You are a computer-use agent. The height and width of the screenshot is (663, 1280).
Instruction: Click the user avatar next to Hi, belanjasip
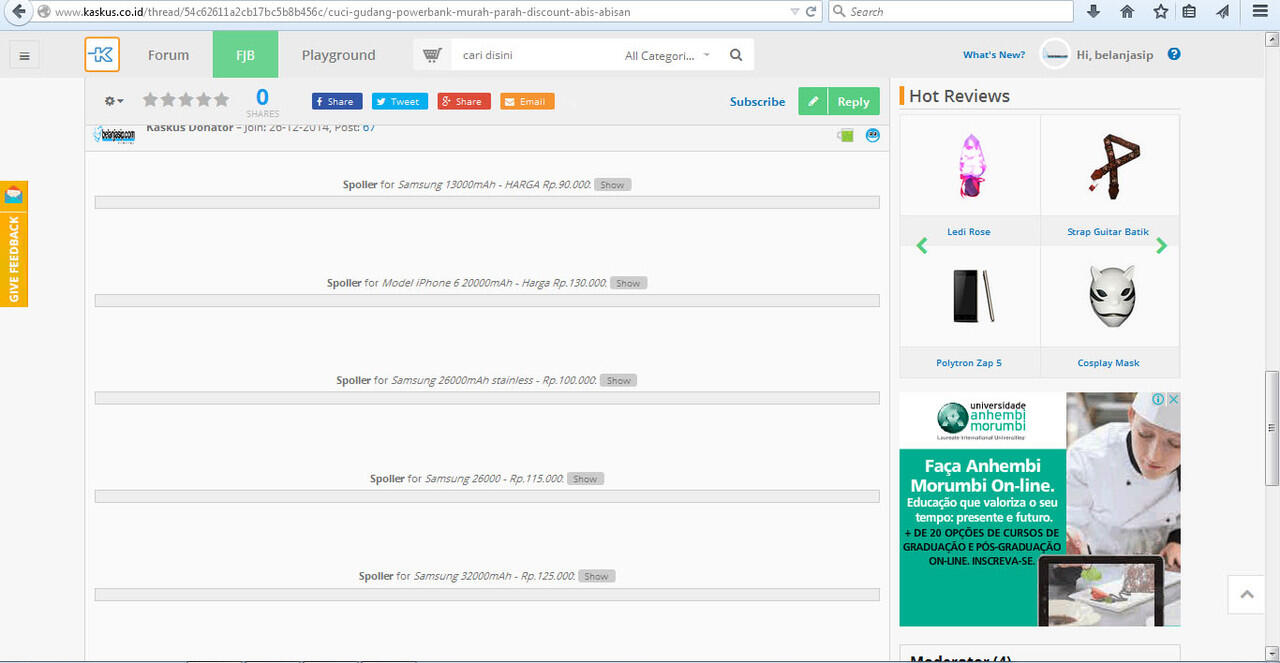coord(1055,54)
